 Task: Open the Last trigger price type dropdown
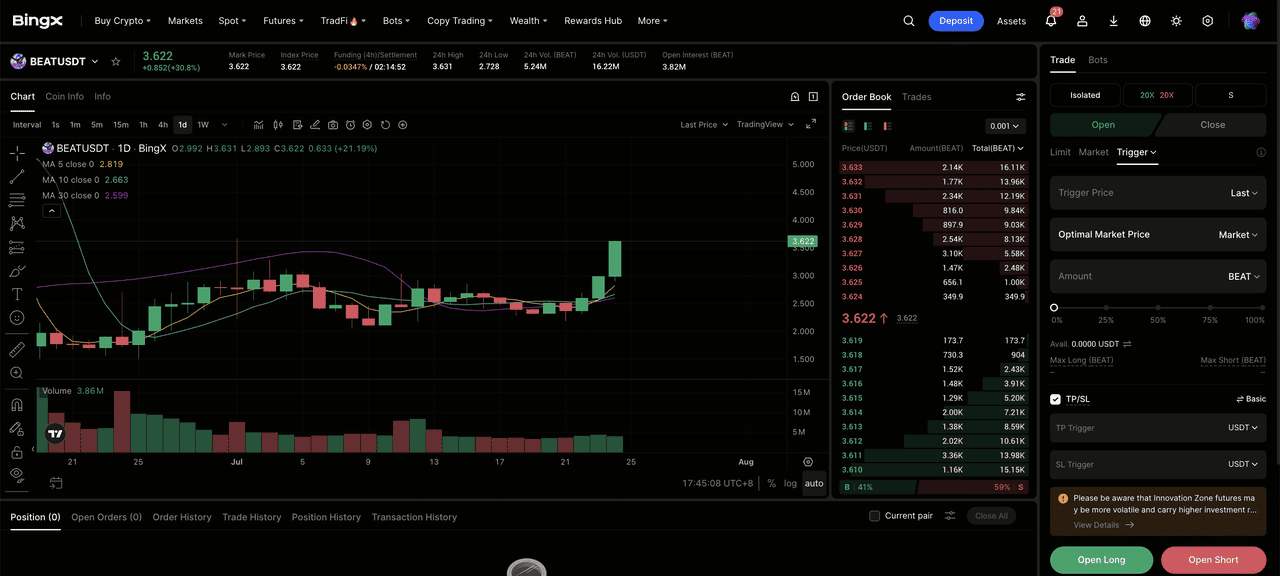1244,193
